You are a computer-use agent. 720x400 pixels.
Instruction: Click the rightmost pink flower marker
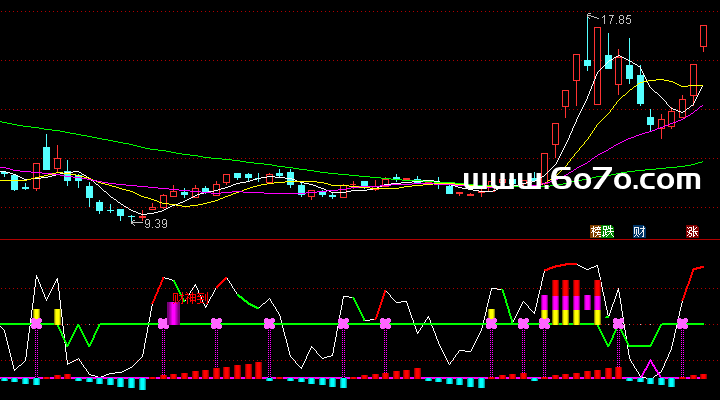pos(683,323)
